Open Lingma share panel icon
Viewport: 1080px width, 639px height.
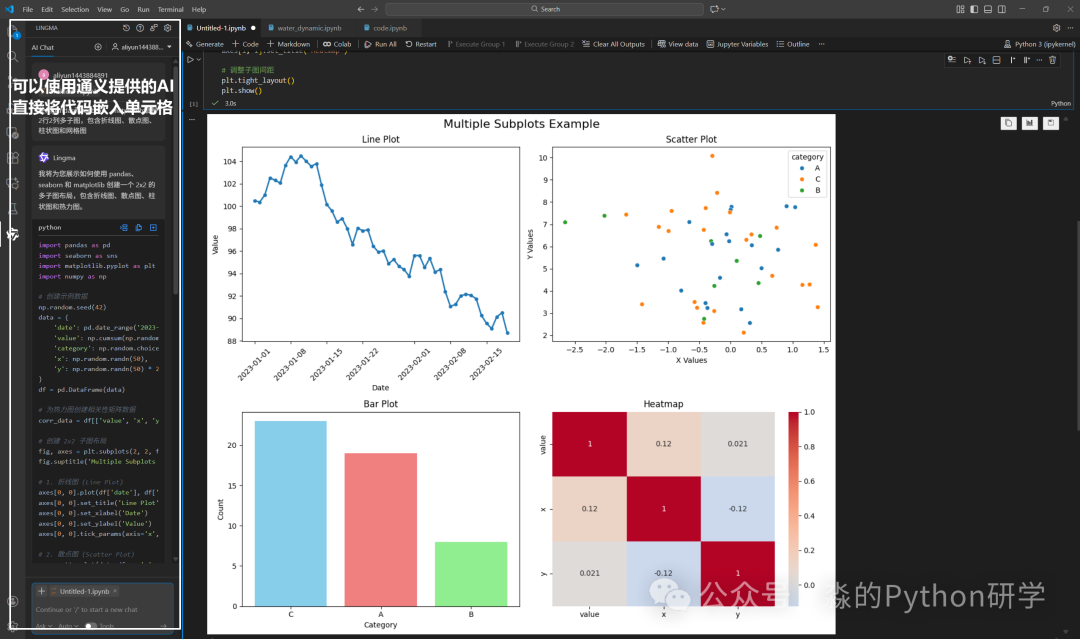(x=154, y=28)
